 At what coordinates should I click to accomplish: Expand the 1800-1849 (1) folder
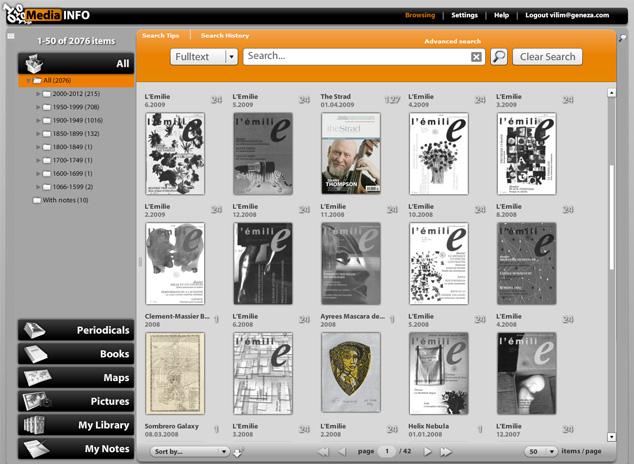38,147
